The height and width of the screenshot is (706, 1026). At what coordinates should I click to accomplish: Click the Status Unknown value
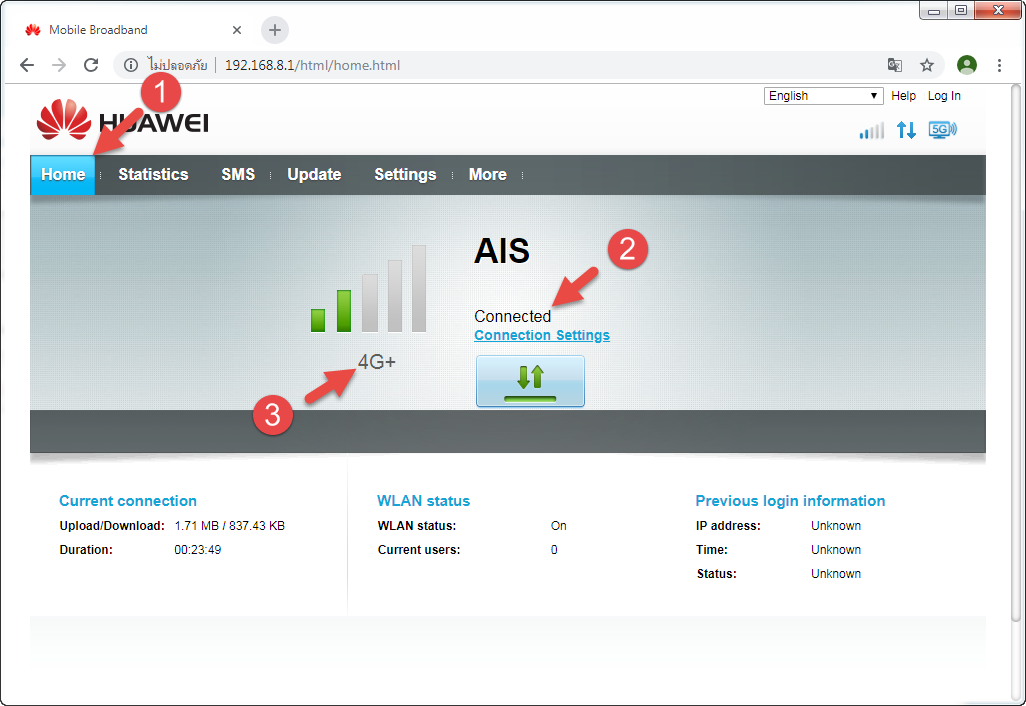(836, 573)
